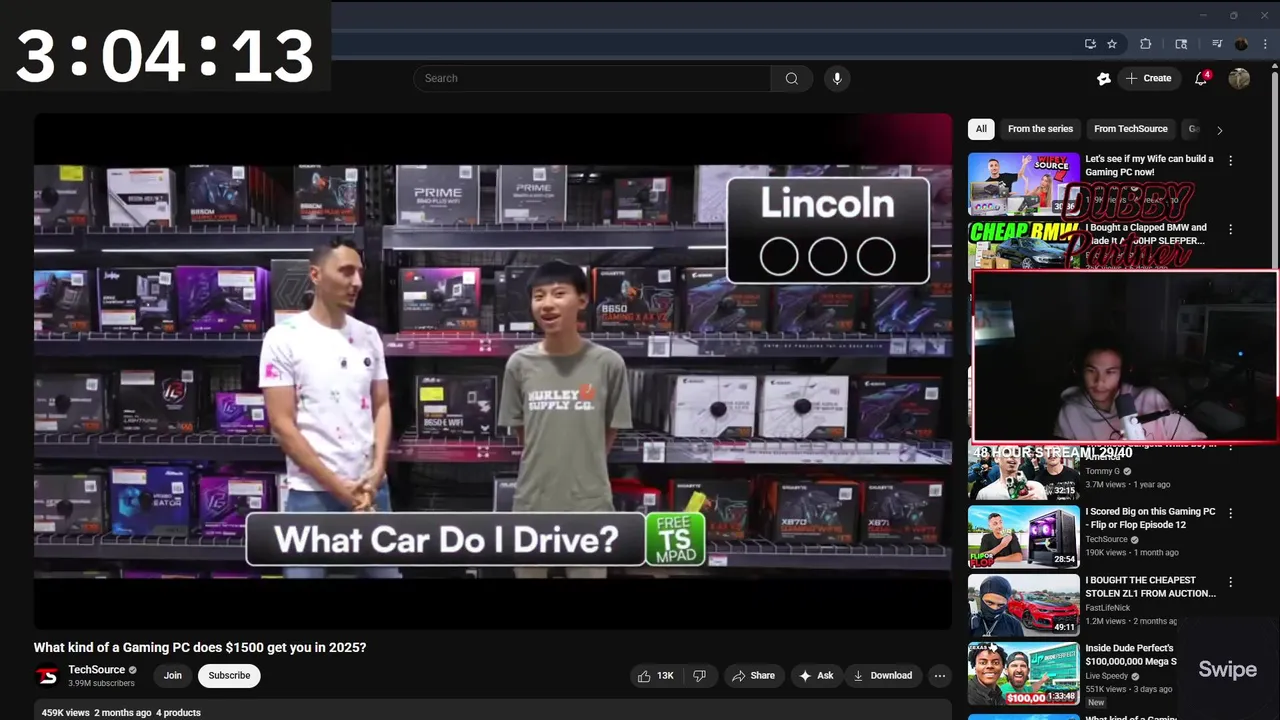The height and width of the screenshot is (720, 1280).
Task: Click the video title 'What kind of a Gaming PC'
Action: 200,648
